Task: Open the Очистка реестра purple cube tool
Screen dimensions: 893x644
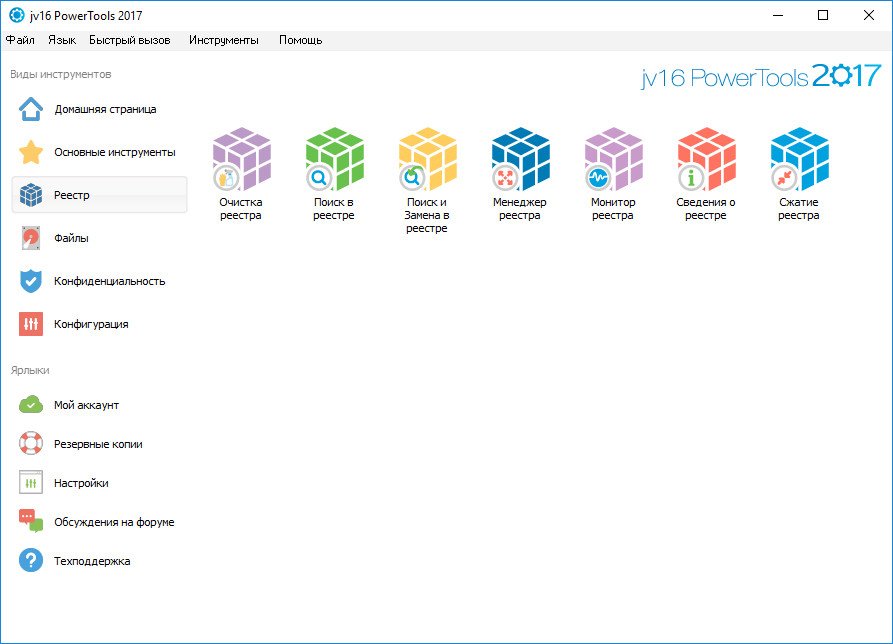Action: pos(241,159)
